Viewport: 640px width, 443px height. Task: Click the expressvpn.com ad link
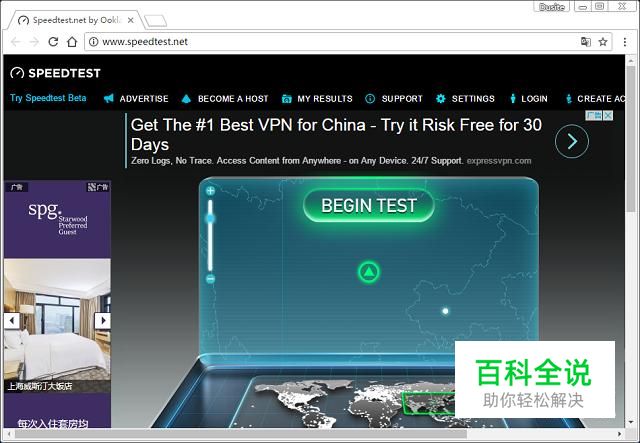click(x=499, y=161)
